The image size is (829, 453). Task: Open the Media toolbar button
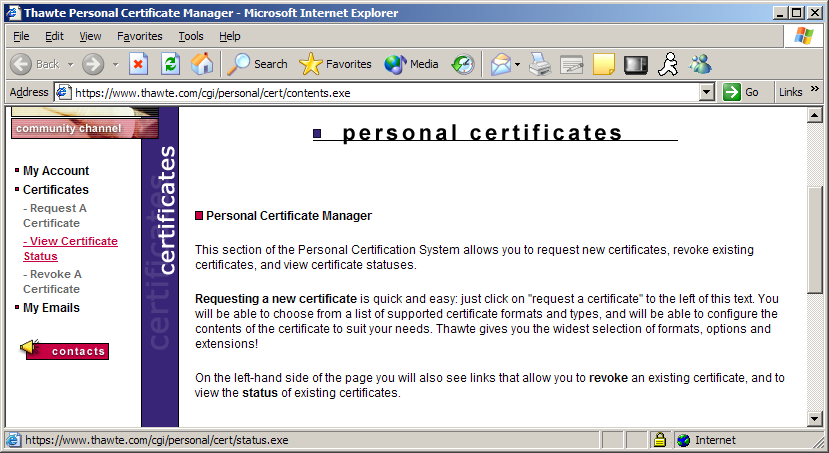point(411,64)
